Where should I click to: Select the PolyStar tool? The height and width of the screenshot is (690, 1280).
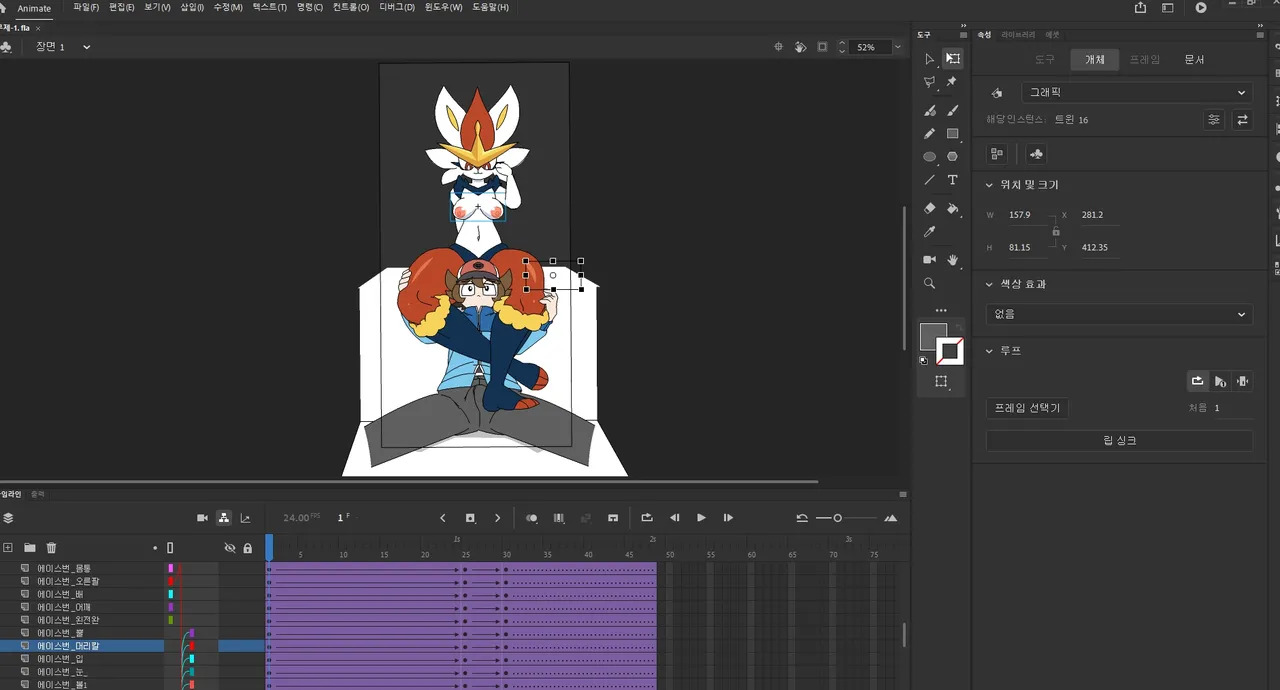[952, 157]
